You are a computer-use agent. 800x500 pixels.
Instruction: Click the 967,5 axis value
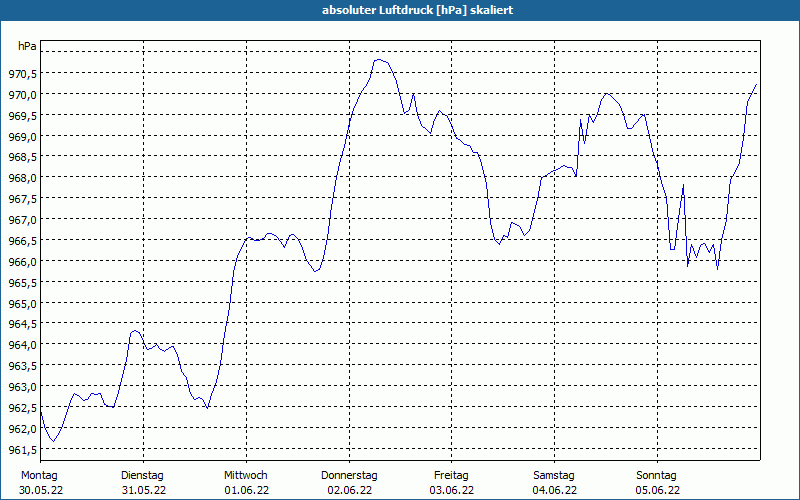point(23,199)
